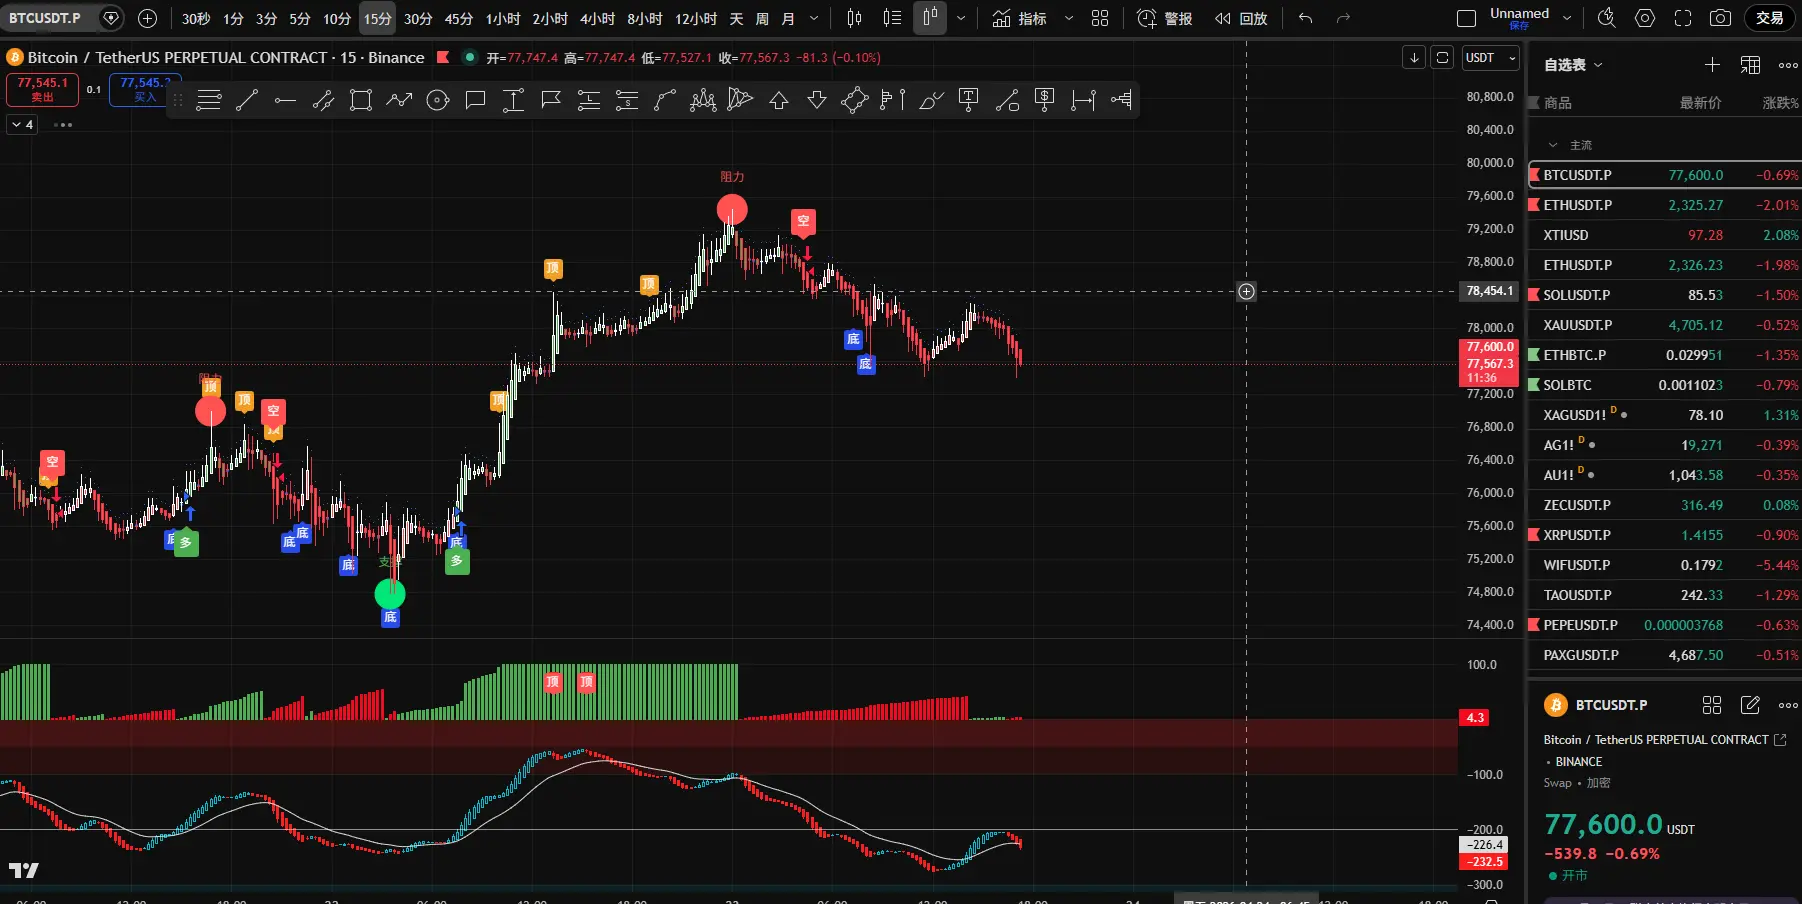Image resolution: width=1802 pixels, height=904 pixels.
Task: Toggle the flag on BTCUSDT.P watchlist row
Action: click(1534, 175)
